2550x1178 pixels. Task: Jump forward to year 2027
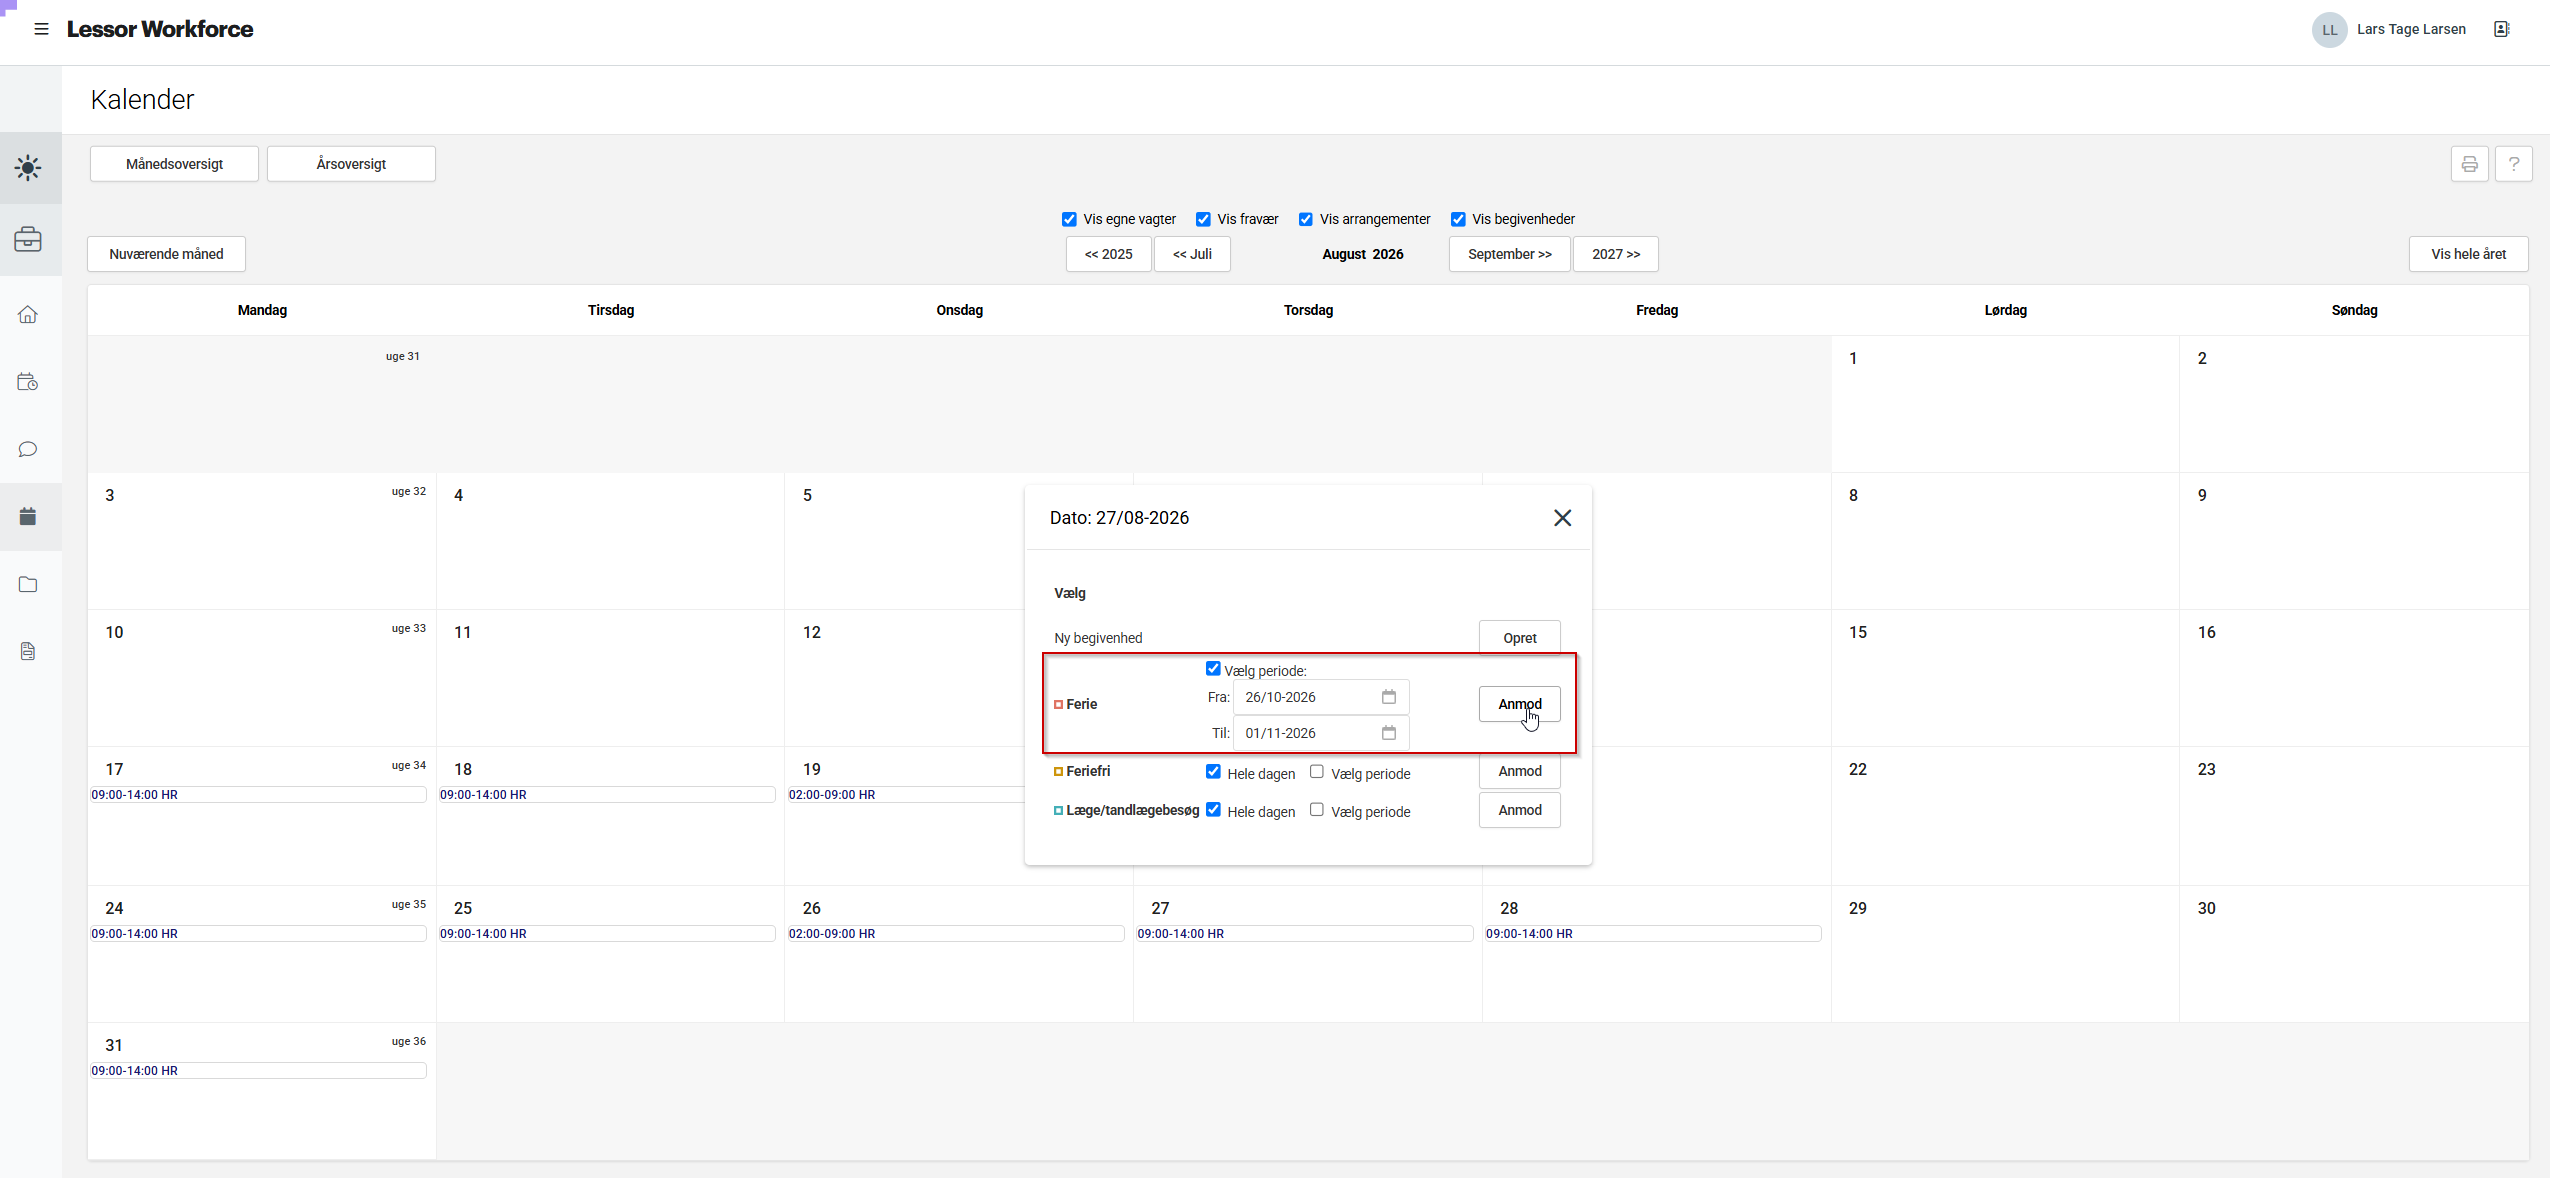click(x=1616, y=254)
